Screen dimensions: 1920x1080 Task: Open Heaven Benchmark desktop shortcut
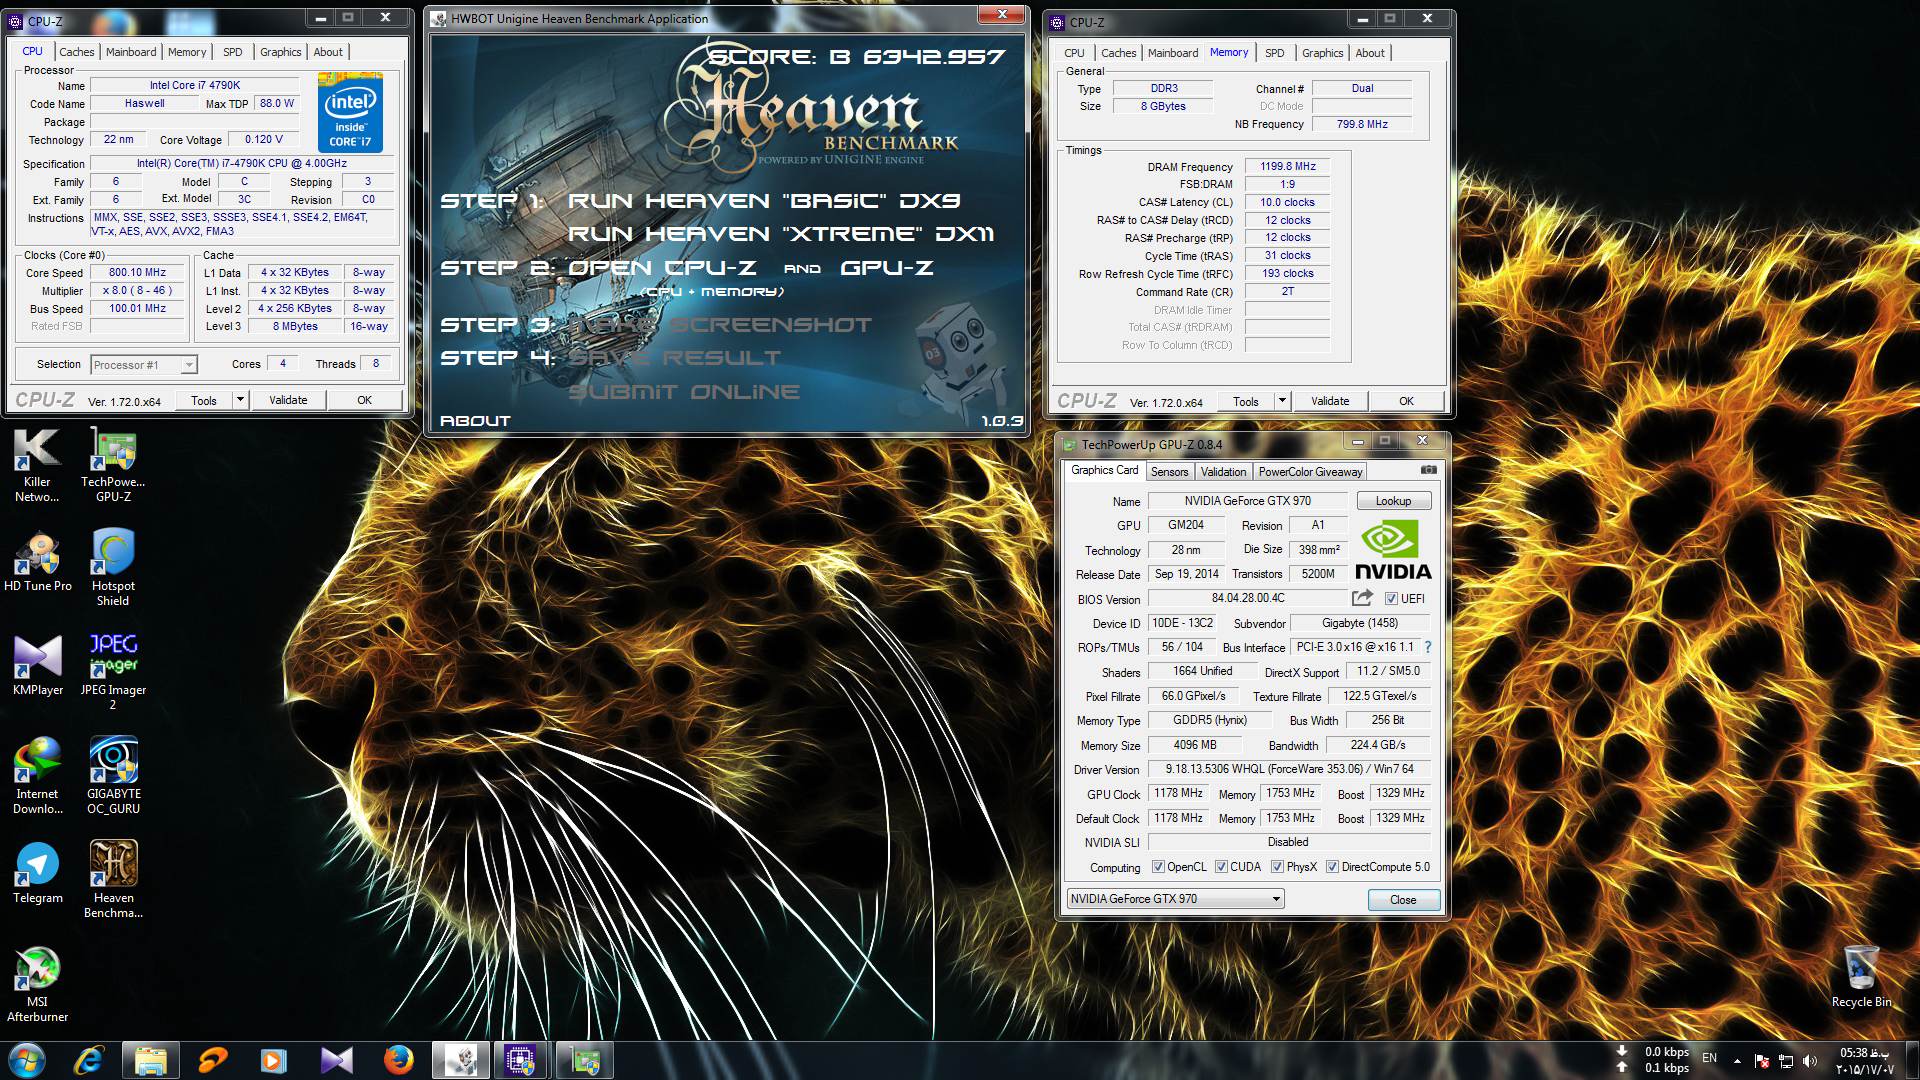(113, 880)
